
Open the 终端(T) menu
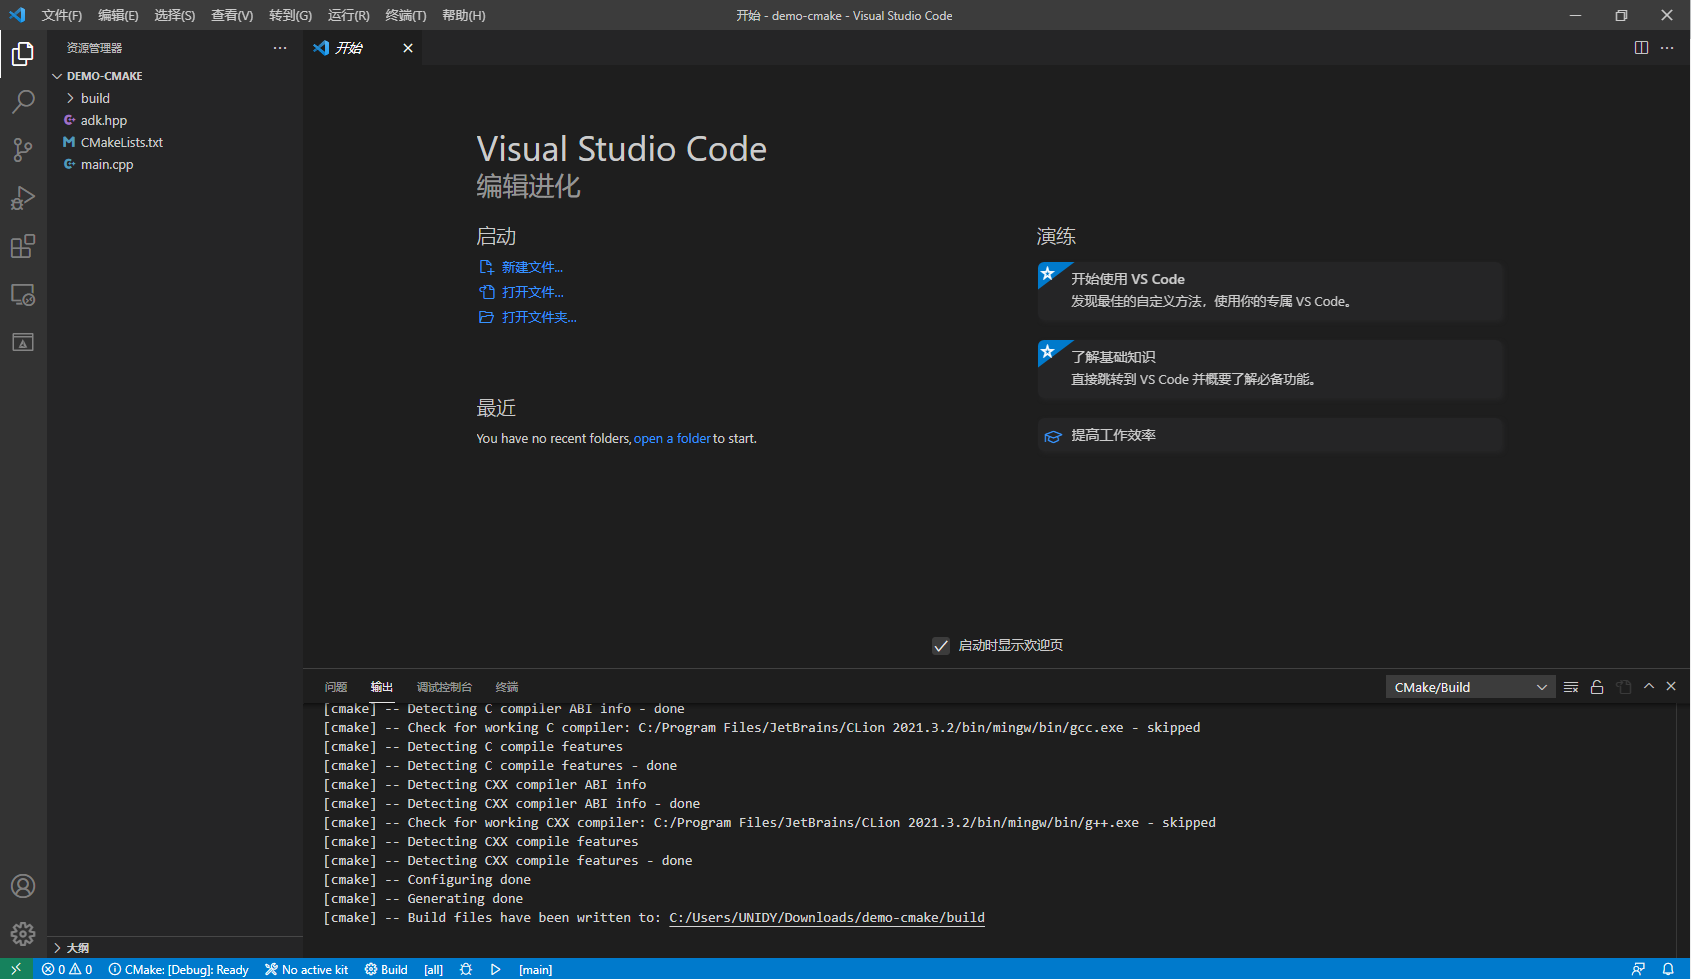(x=406, y=15)
